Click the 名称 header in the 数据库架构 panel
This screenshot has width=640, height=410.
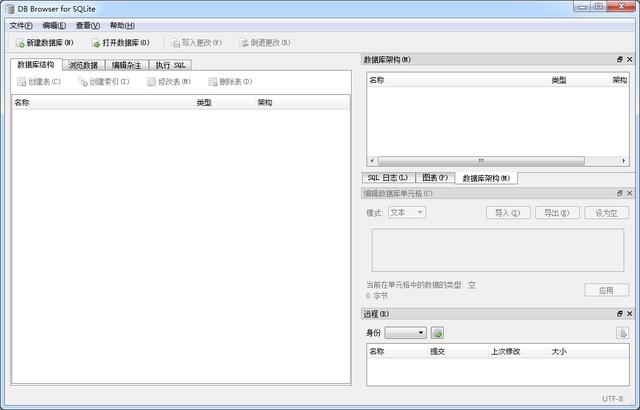[458, 80]
